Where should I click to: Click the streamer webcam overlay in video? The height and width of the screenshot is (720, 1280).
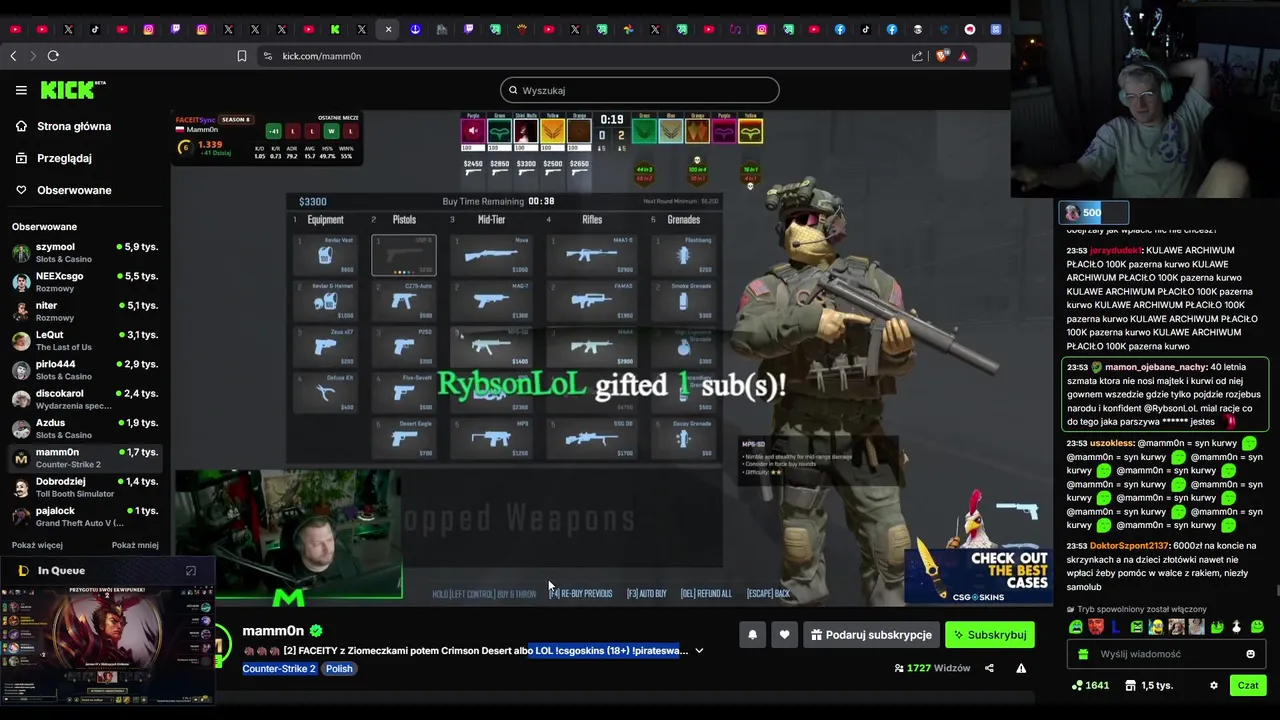tap(289, 536)
